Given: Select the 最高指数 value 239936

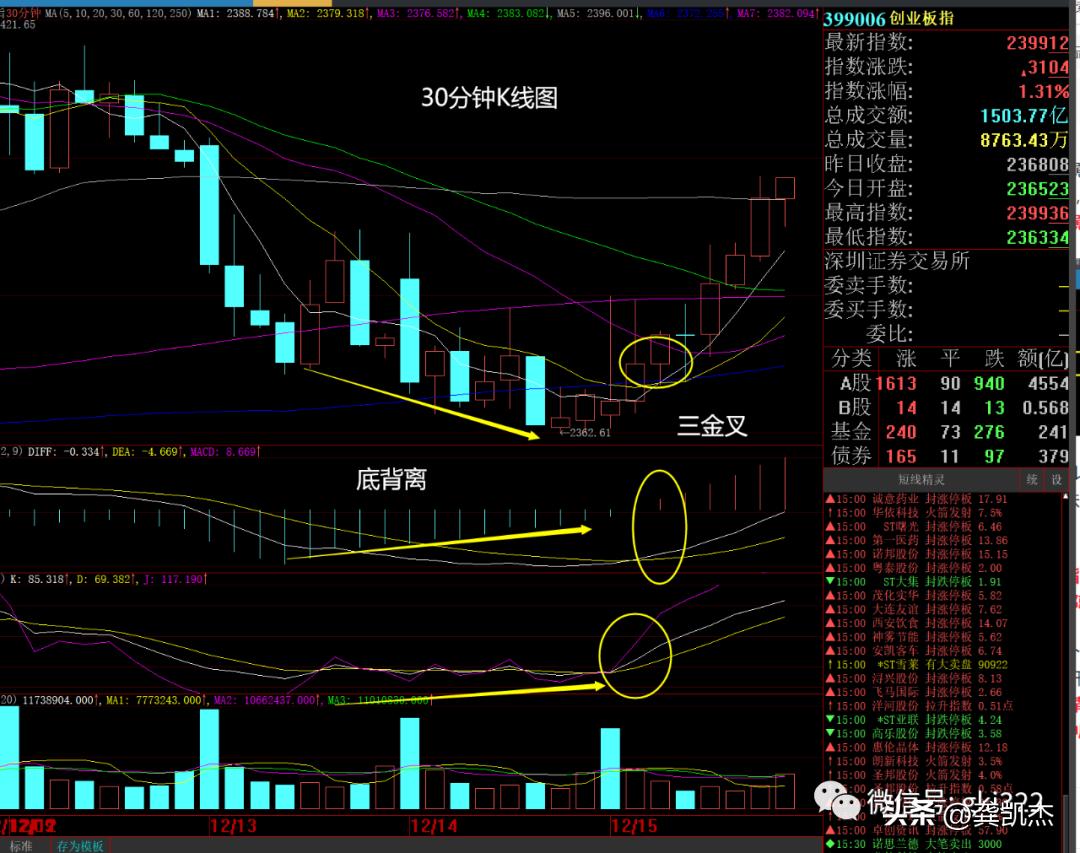Looking at the screenshot, I should (x=1038, y=213).
